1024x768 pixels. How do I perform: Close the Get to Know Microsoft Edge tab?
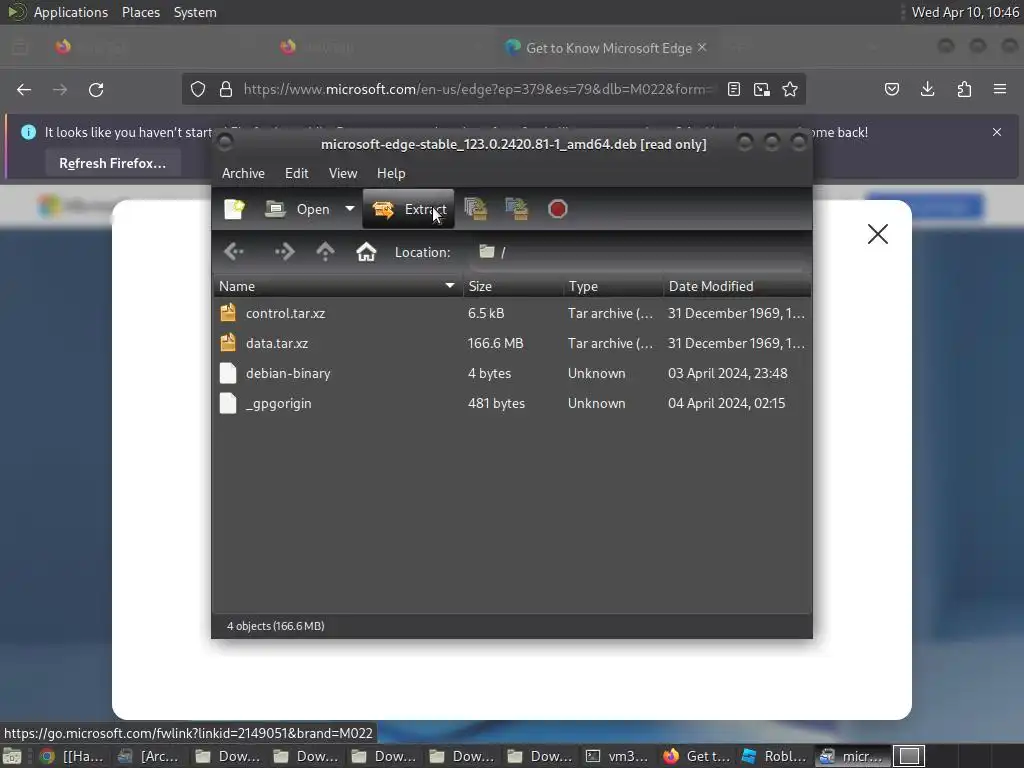click(x=702, y=48)
